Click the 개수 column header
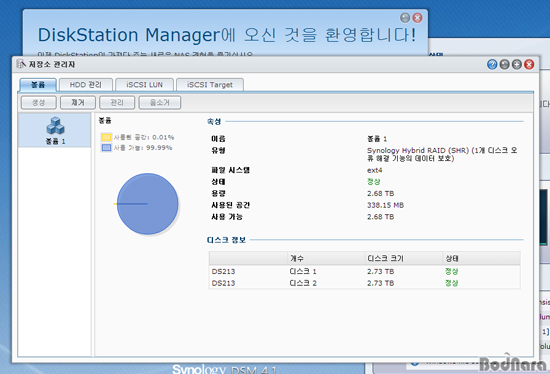550x374 pixels. (326, 259)
